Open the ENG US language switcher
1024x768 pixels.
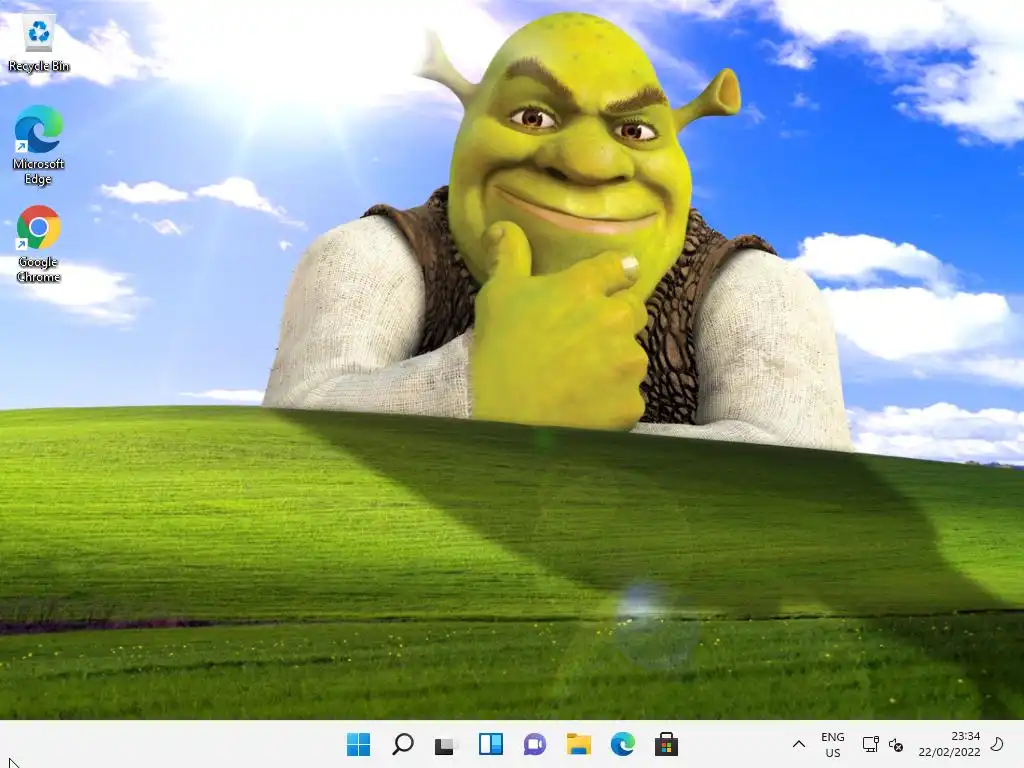(833, 744)
